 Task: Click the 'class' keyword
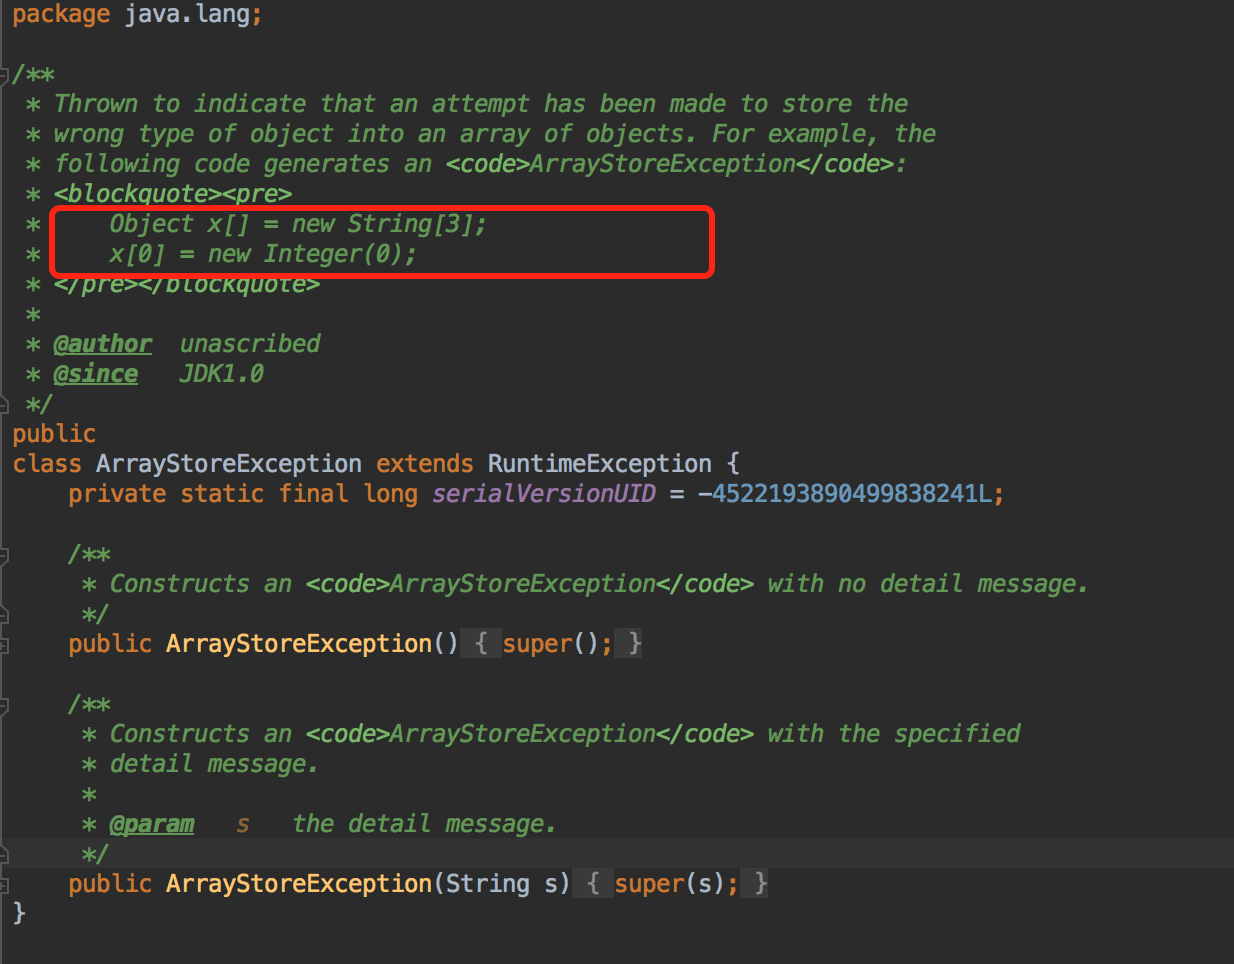pyautogui.click(x=47, y=463)
